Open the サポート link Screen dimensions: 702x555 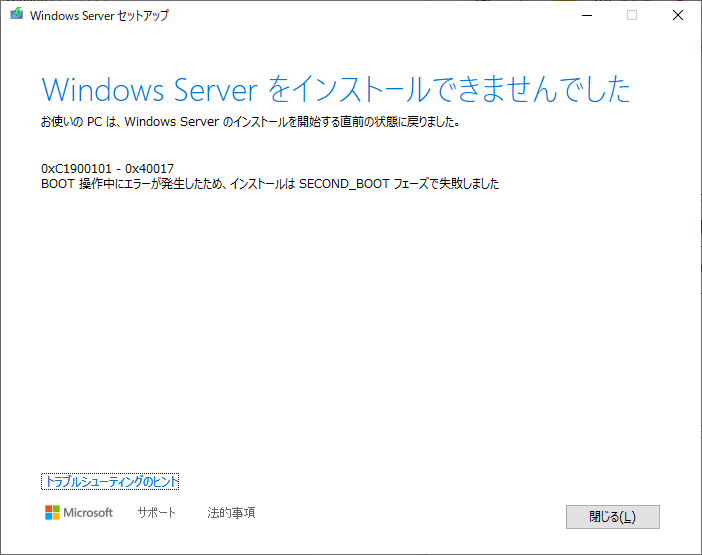pyautogui.click(x=156, y=512)
